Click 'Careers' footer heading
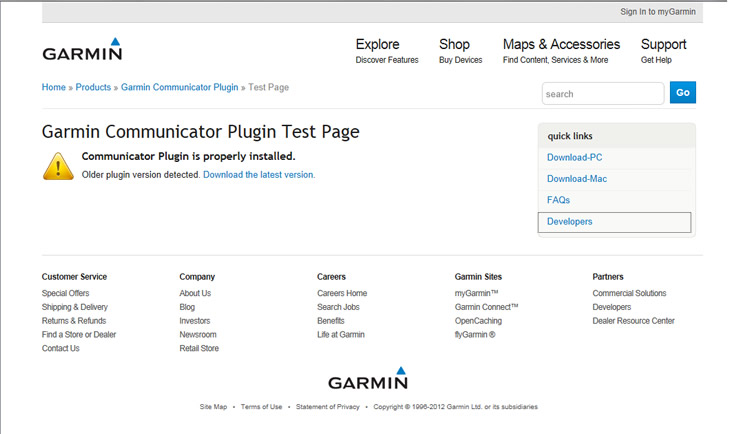The height and width of the screenshot is (434, 730). point(331,277)
